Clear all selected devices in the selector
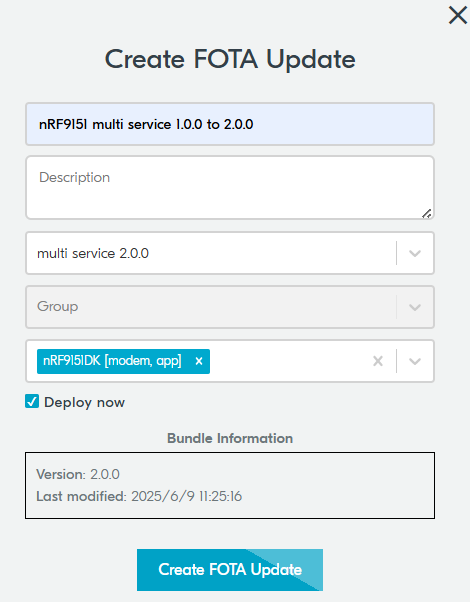Viewport: 470px width, 602px height. [x=378, y=361]
